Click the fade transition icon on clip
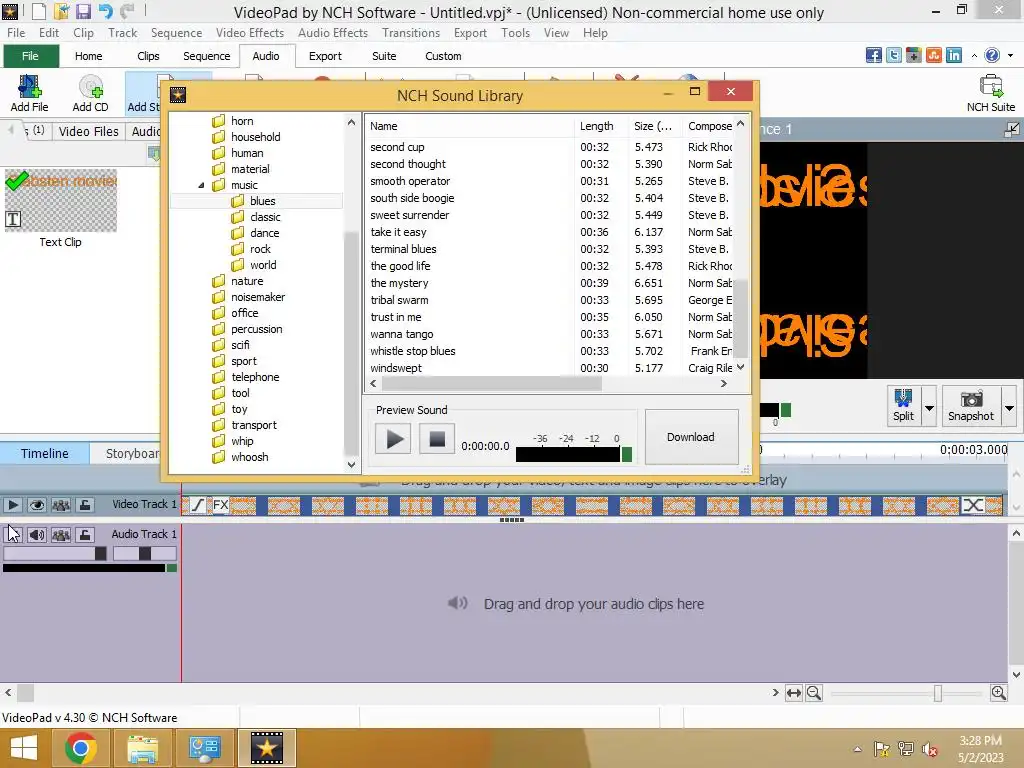The height and width of the screenshot is (768, 1024). tap(198, 505)
